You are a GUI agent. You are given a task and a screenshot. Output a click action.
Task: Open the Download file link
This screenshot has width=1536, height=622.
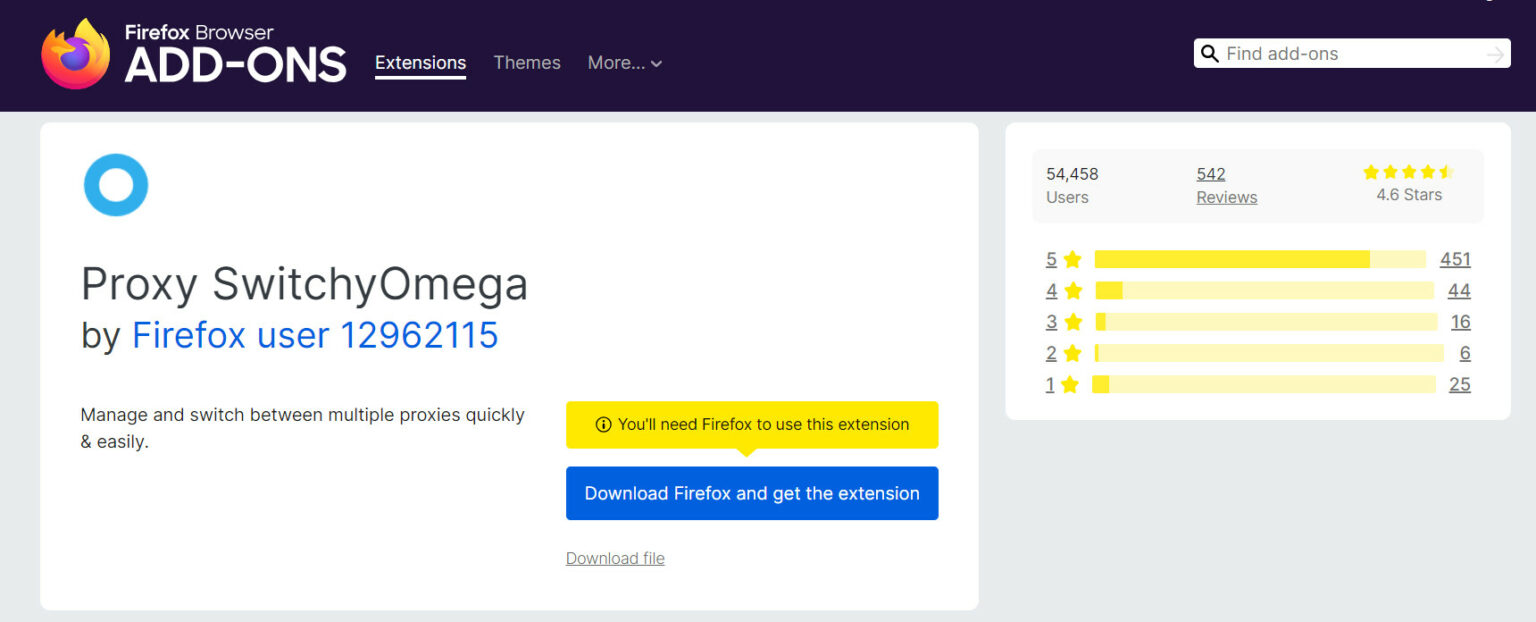pyautogui.click(x=615, y=558)
